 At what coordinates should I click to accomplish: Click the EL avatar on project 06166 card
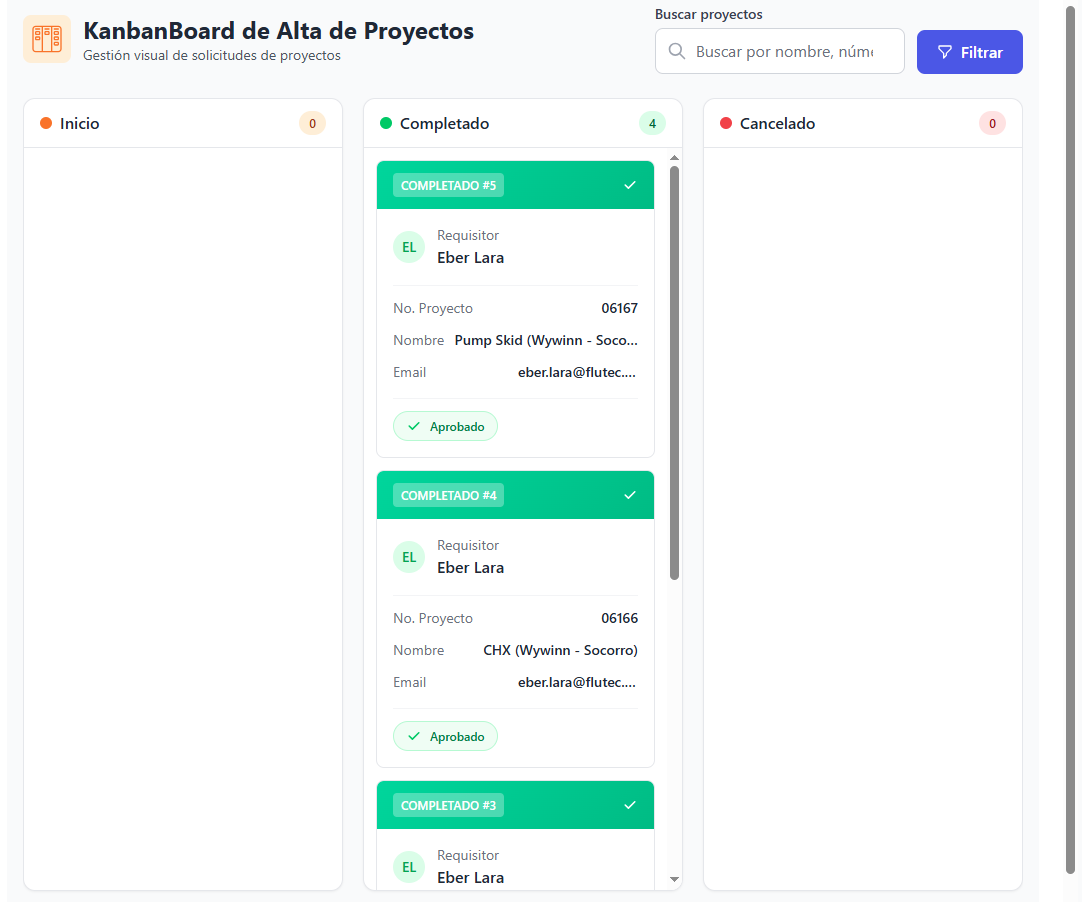409,557
